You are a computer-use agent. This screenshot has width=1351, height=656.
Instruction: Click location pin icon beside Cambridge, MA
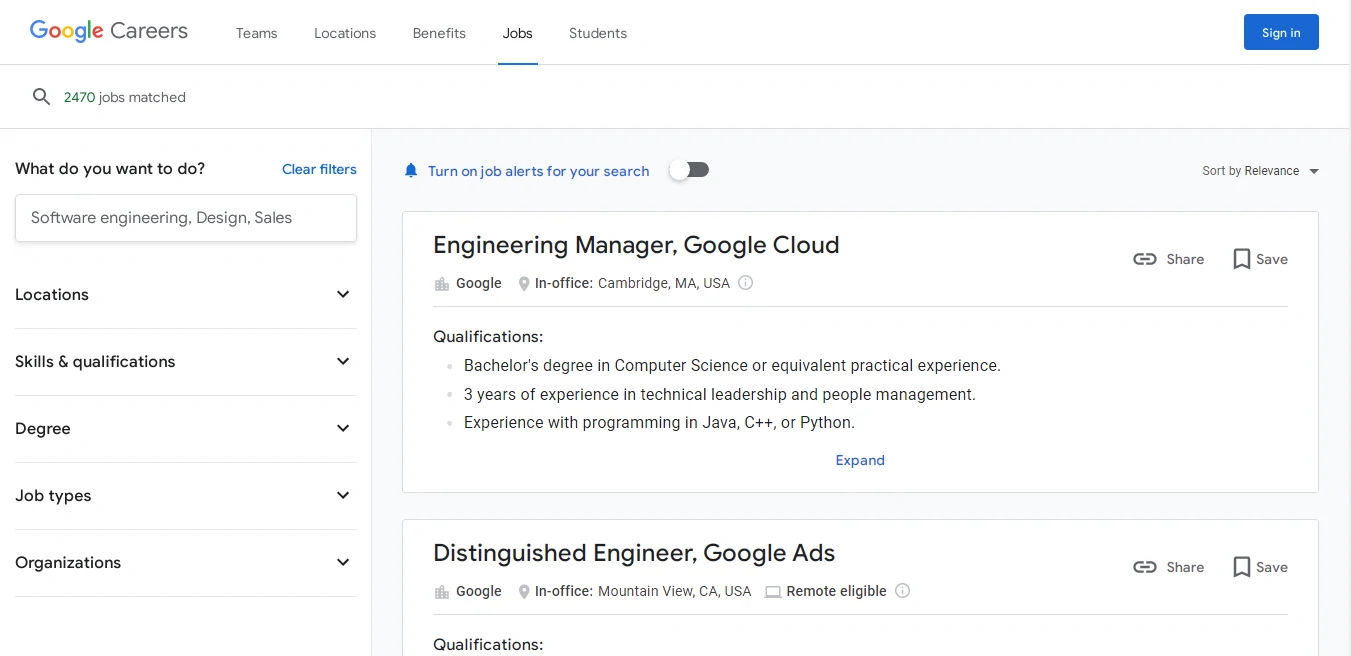pos(524,284)
